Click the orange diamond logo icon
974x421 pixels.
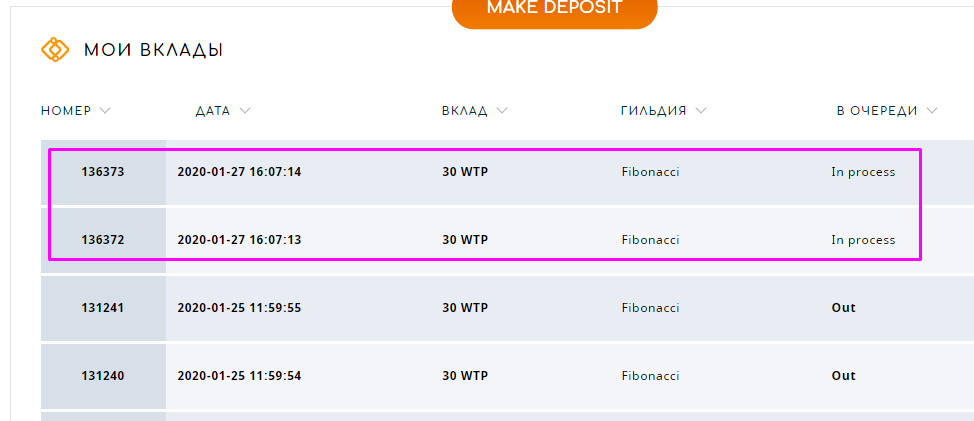[x=55, y=50]
